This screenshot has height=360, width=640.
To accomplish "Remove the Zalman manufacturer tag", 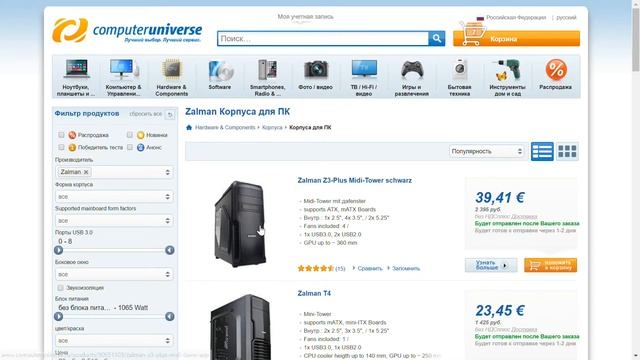I will click(86, 172).
